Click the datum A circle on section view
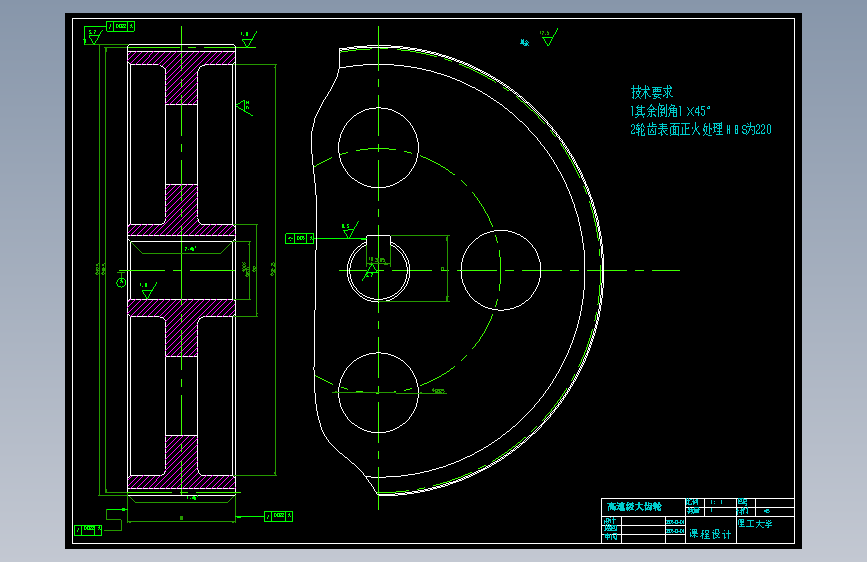Viewport: 867px width, 562px height. (121, 283)
